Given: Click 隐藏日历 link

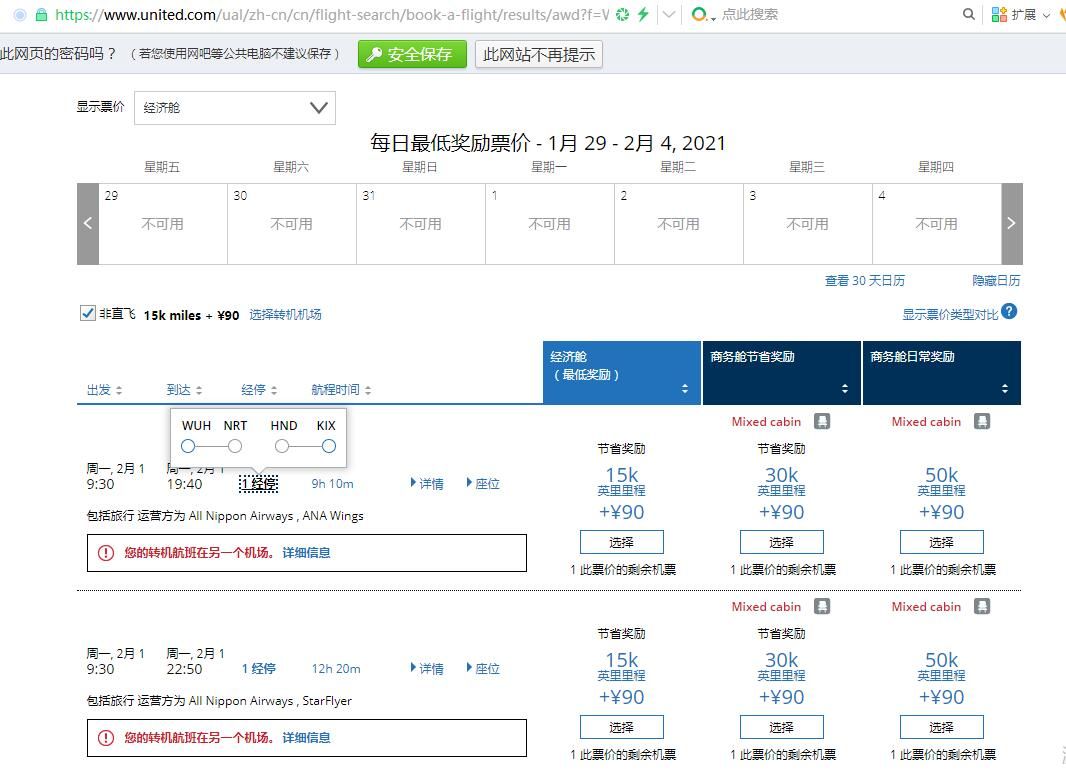Looking at the screenshot, I should (996, 281).
